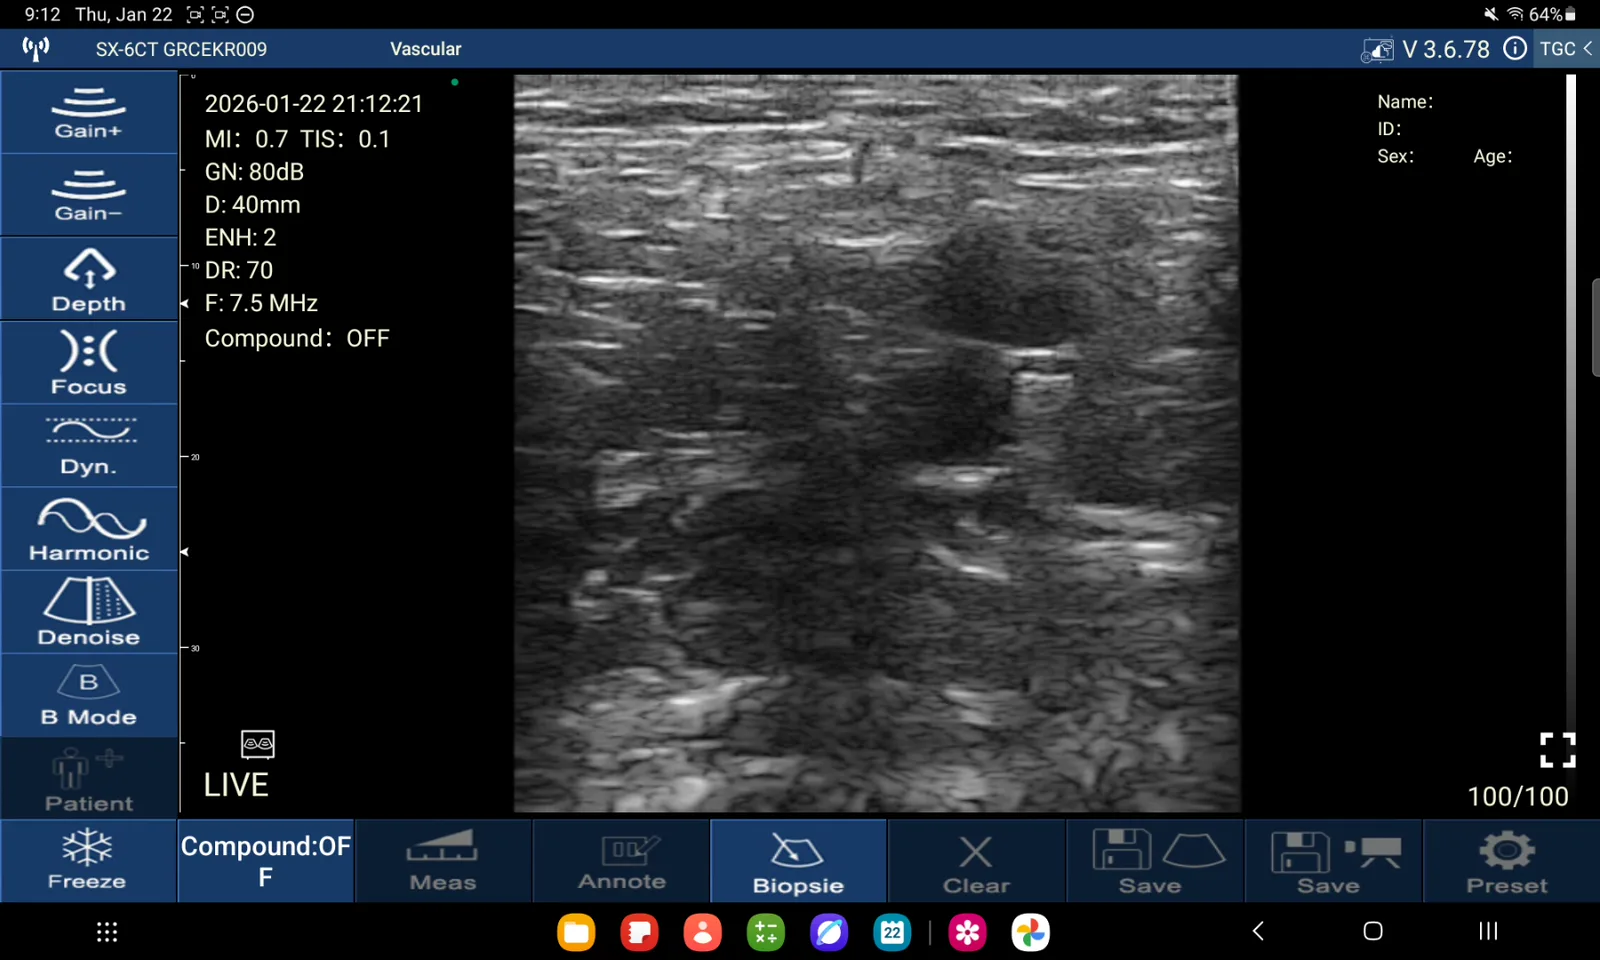
Task: Open Android app drawer grid
Action: click(107, 932)
